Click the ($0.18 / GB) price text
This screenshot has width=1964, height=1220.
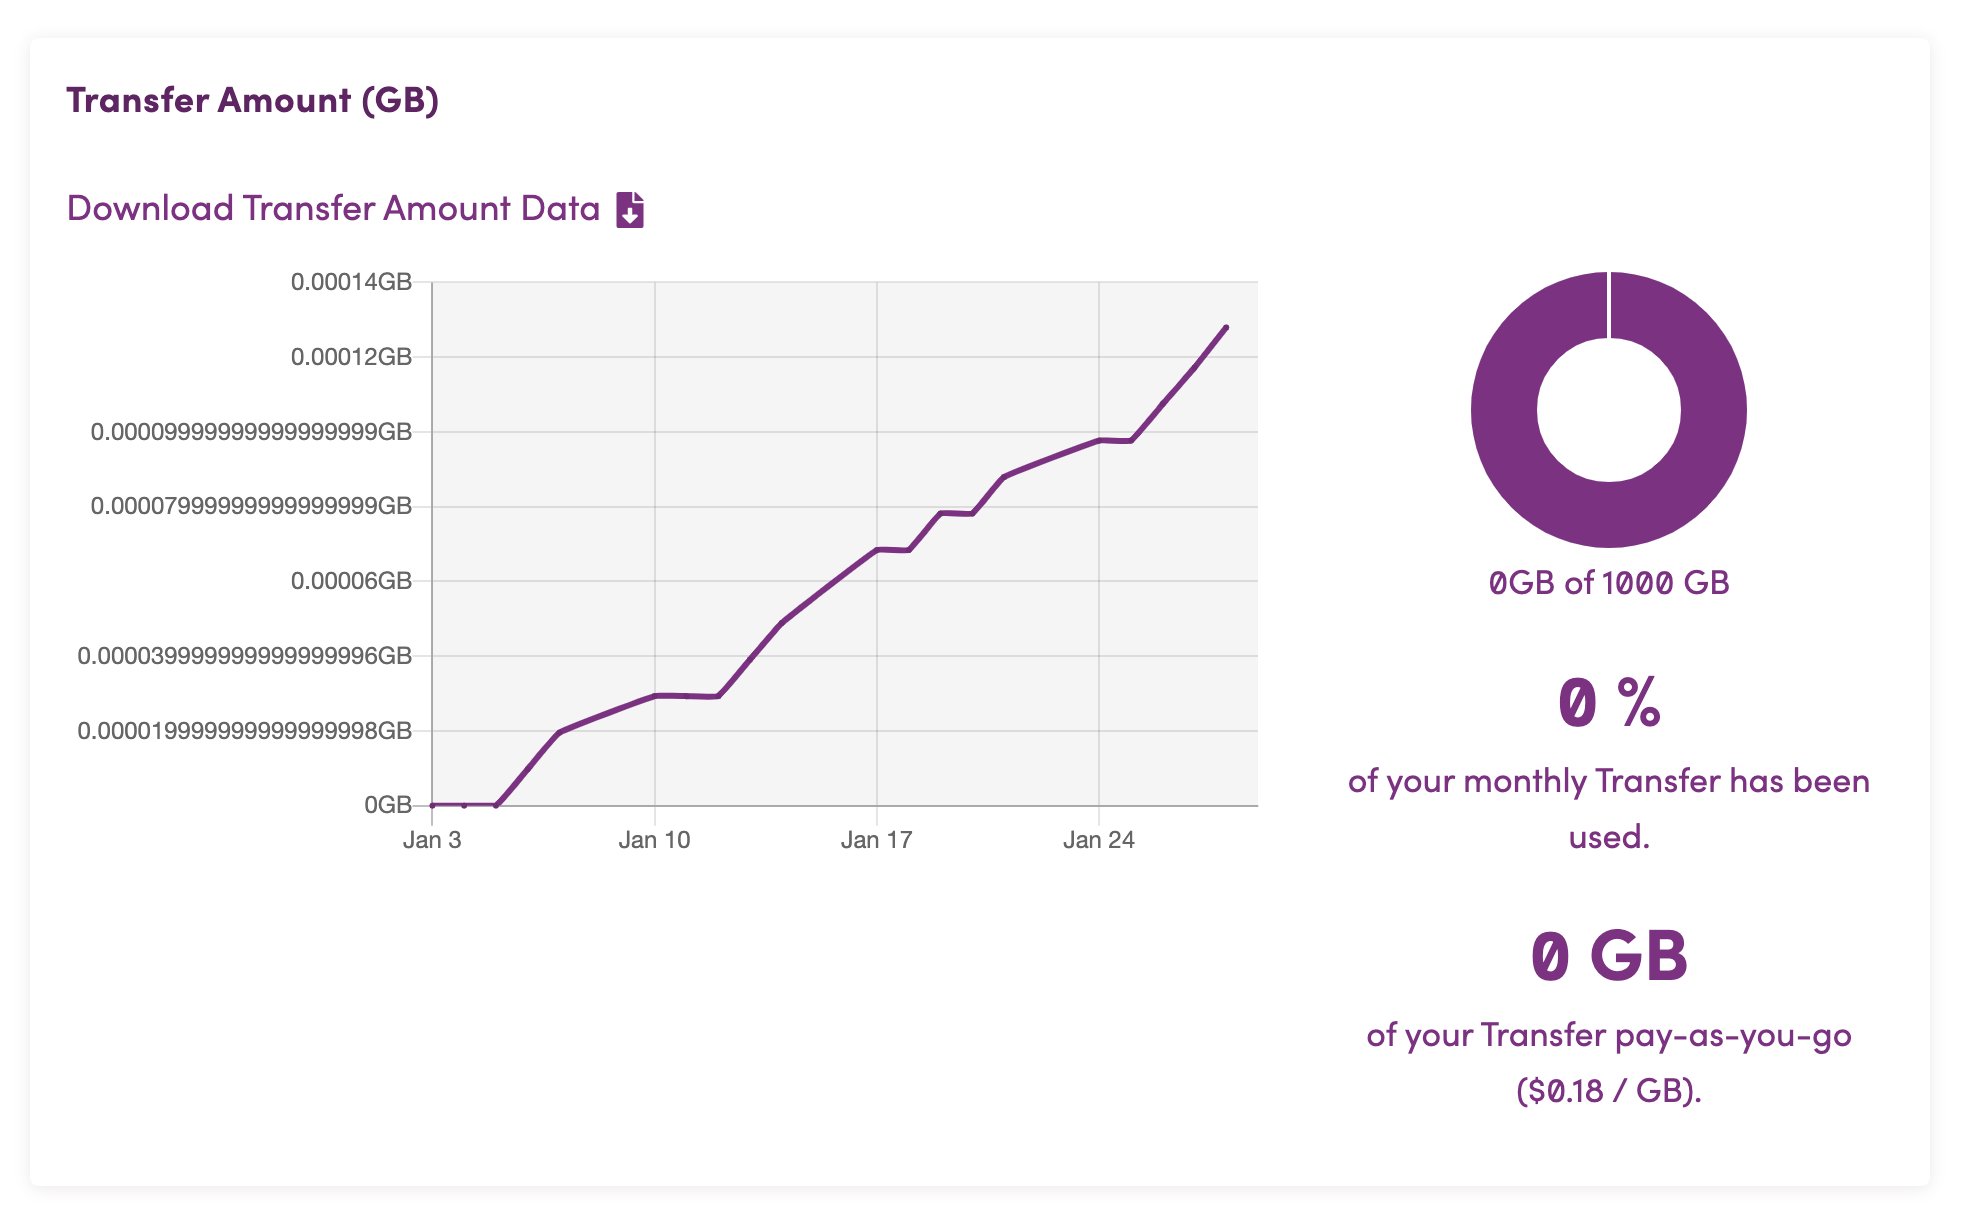coord(1608,1090)
